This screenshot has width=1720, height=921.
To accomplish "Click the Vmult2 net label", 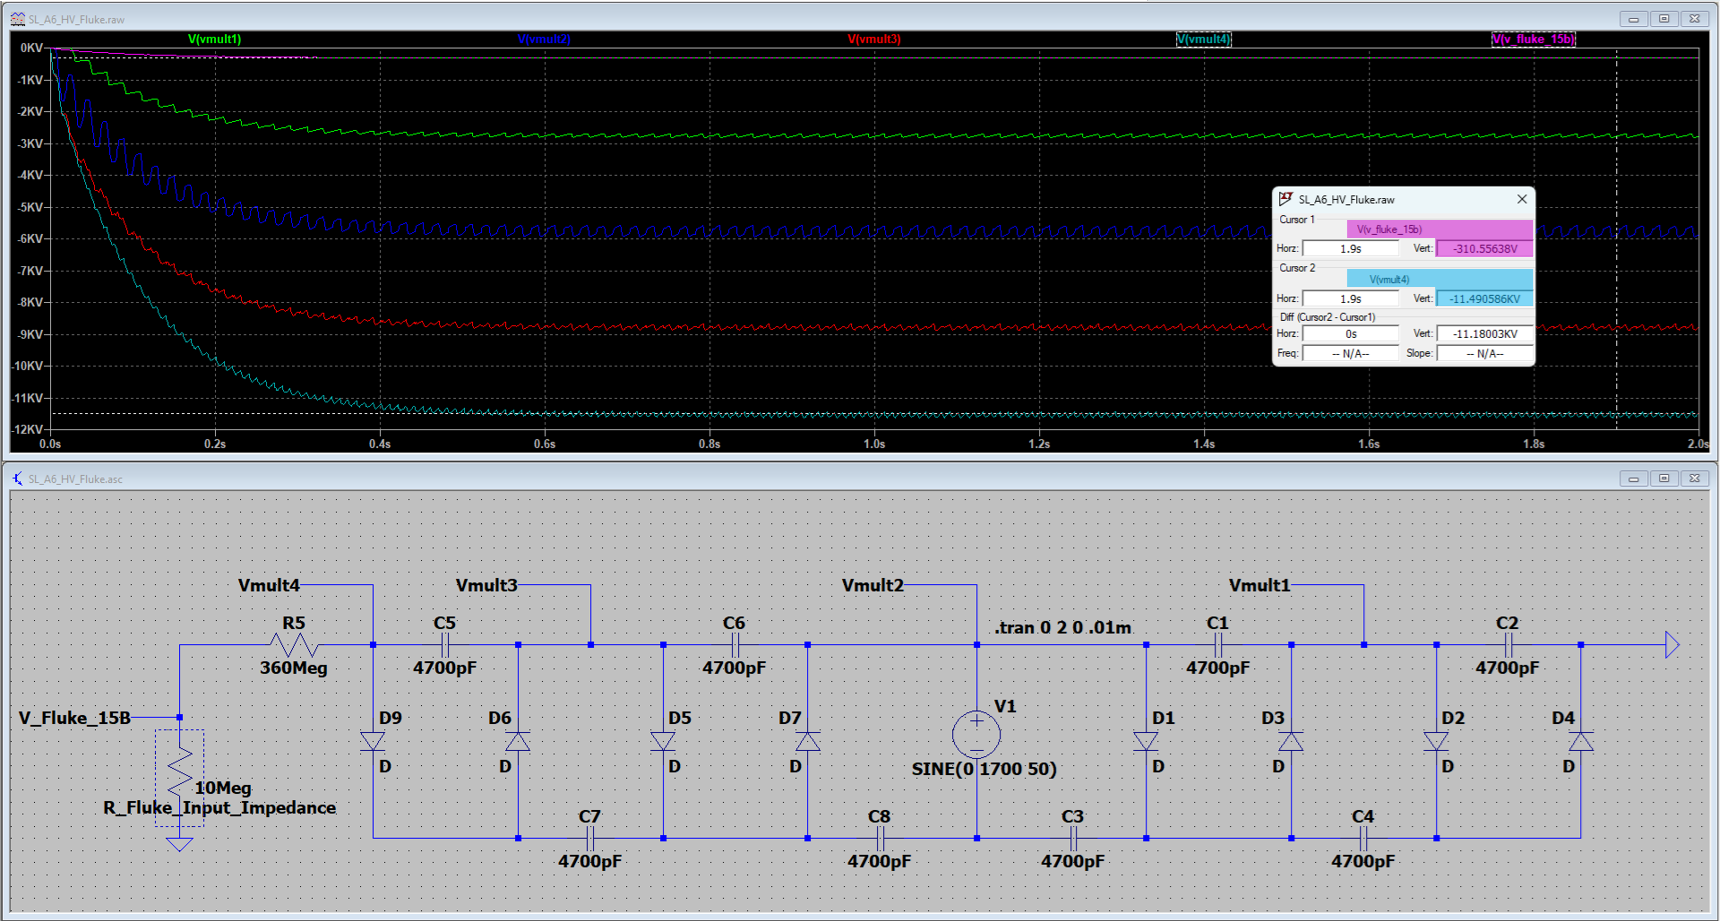I will 873,585.
